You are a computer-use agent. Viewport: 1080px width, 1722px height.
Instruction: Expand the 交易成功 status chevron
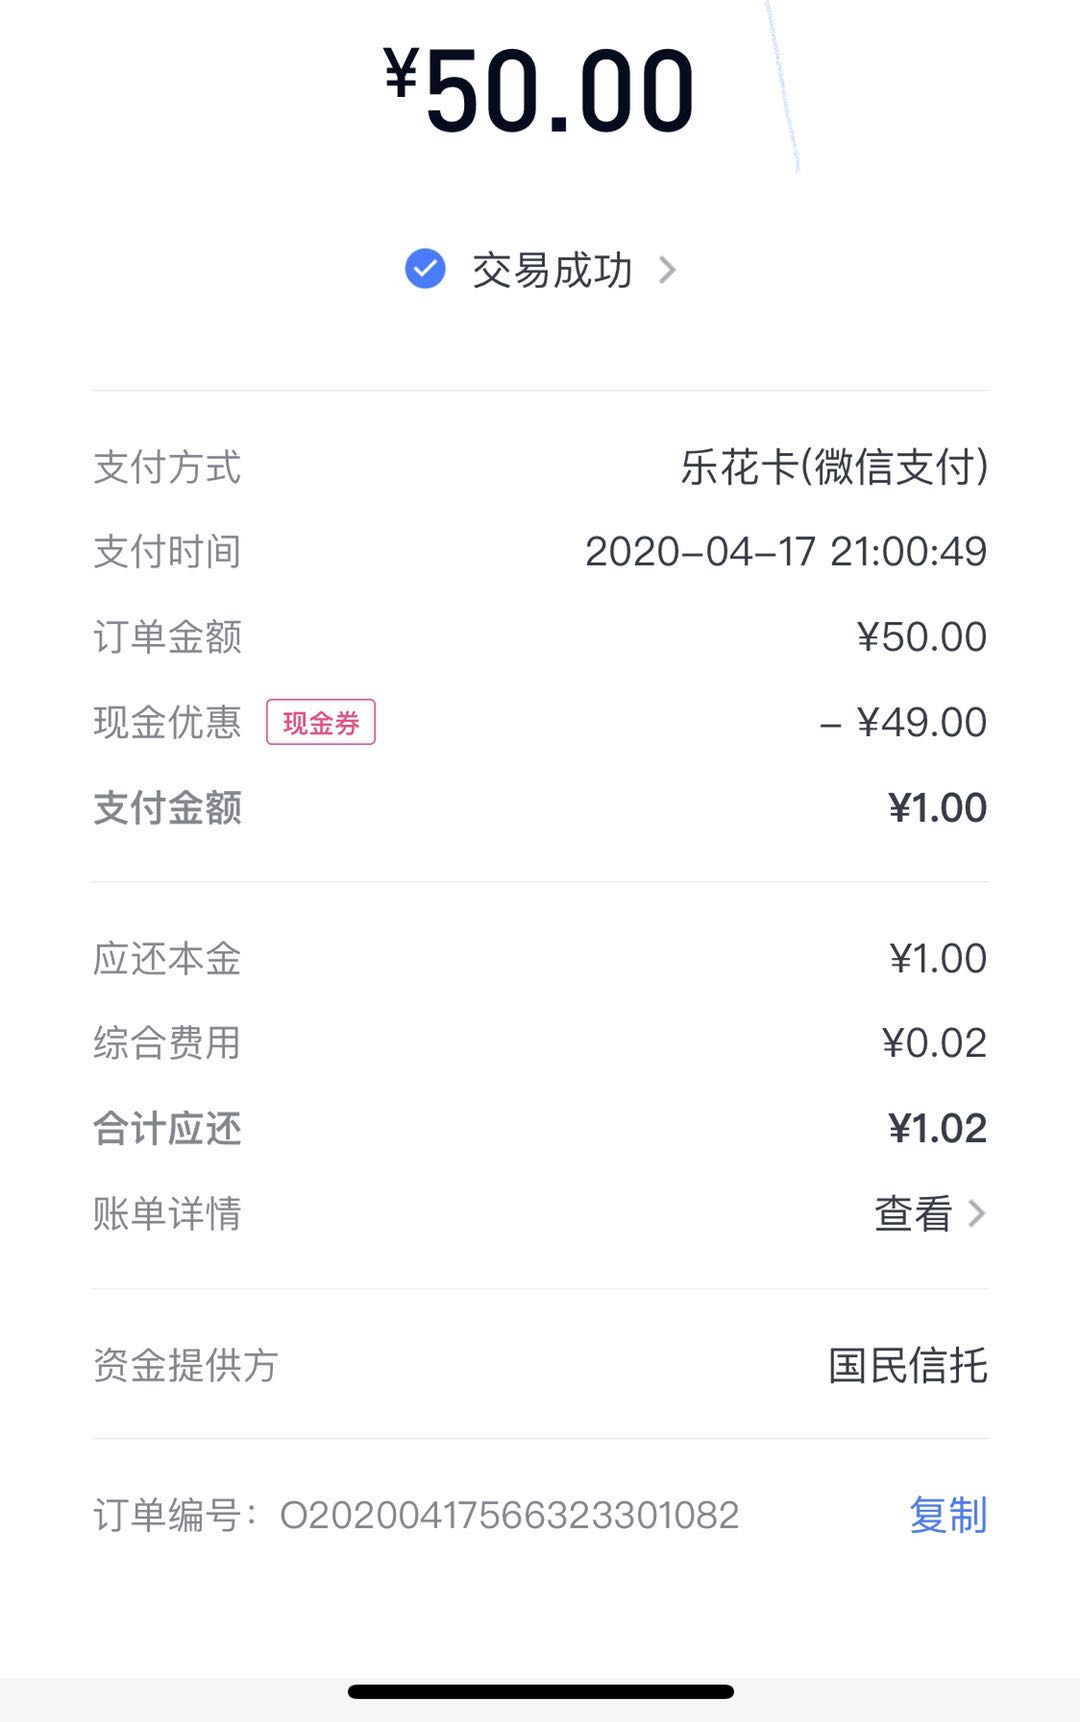click(667, 270)
